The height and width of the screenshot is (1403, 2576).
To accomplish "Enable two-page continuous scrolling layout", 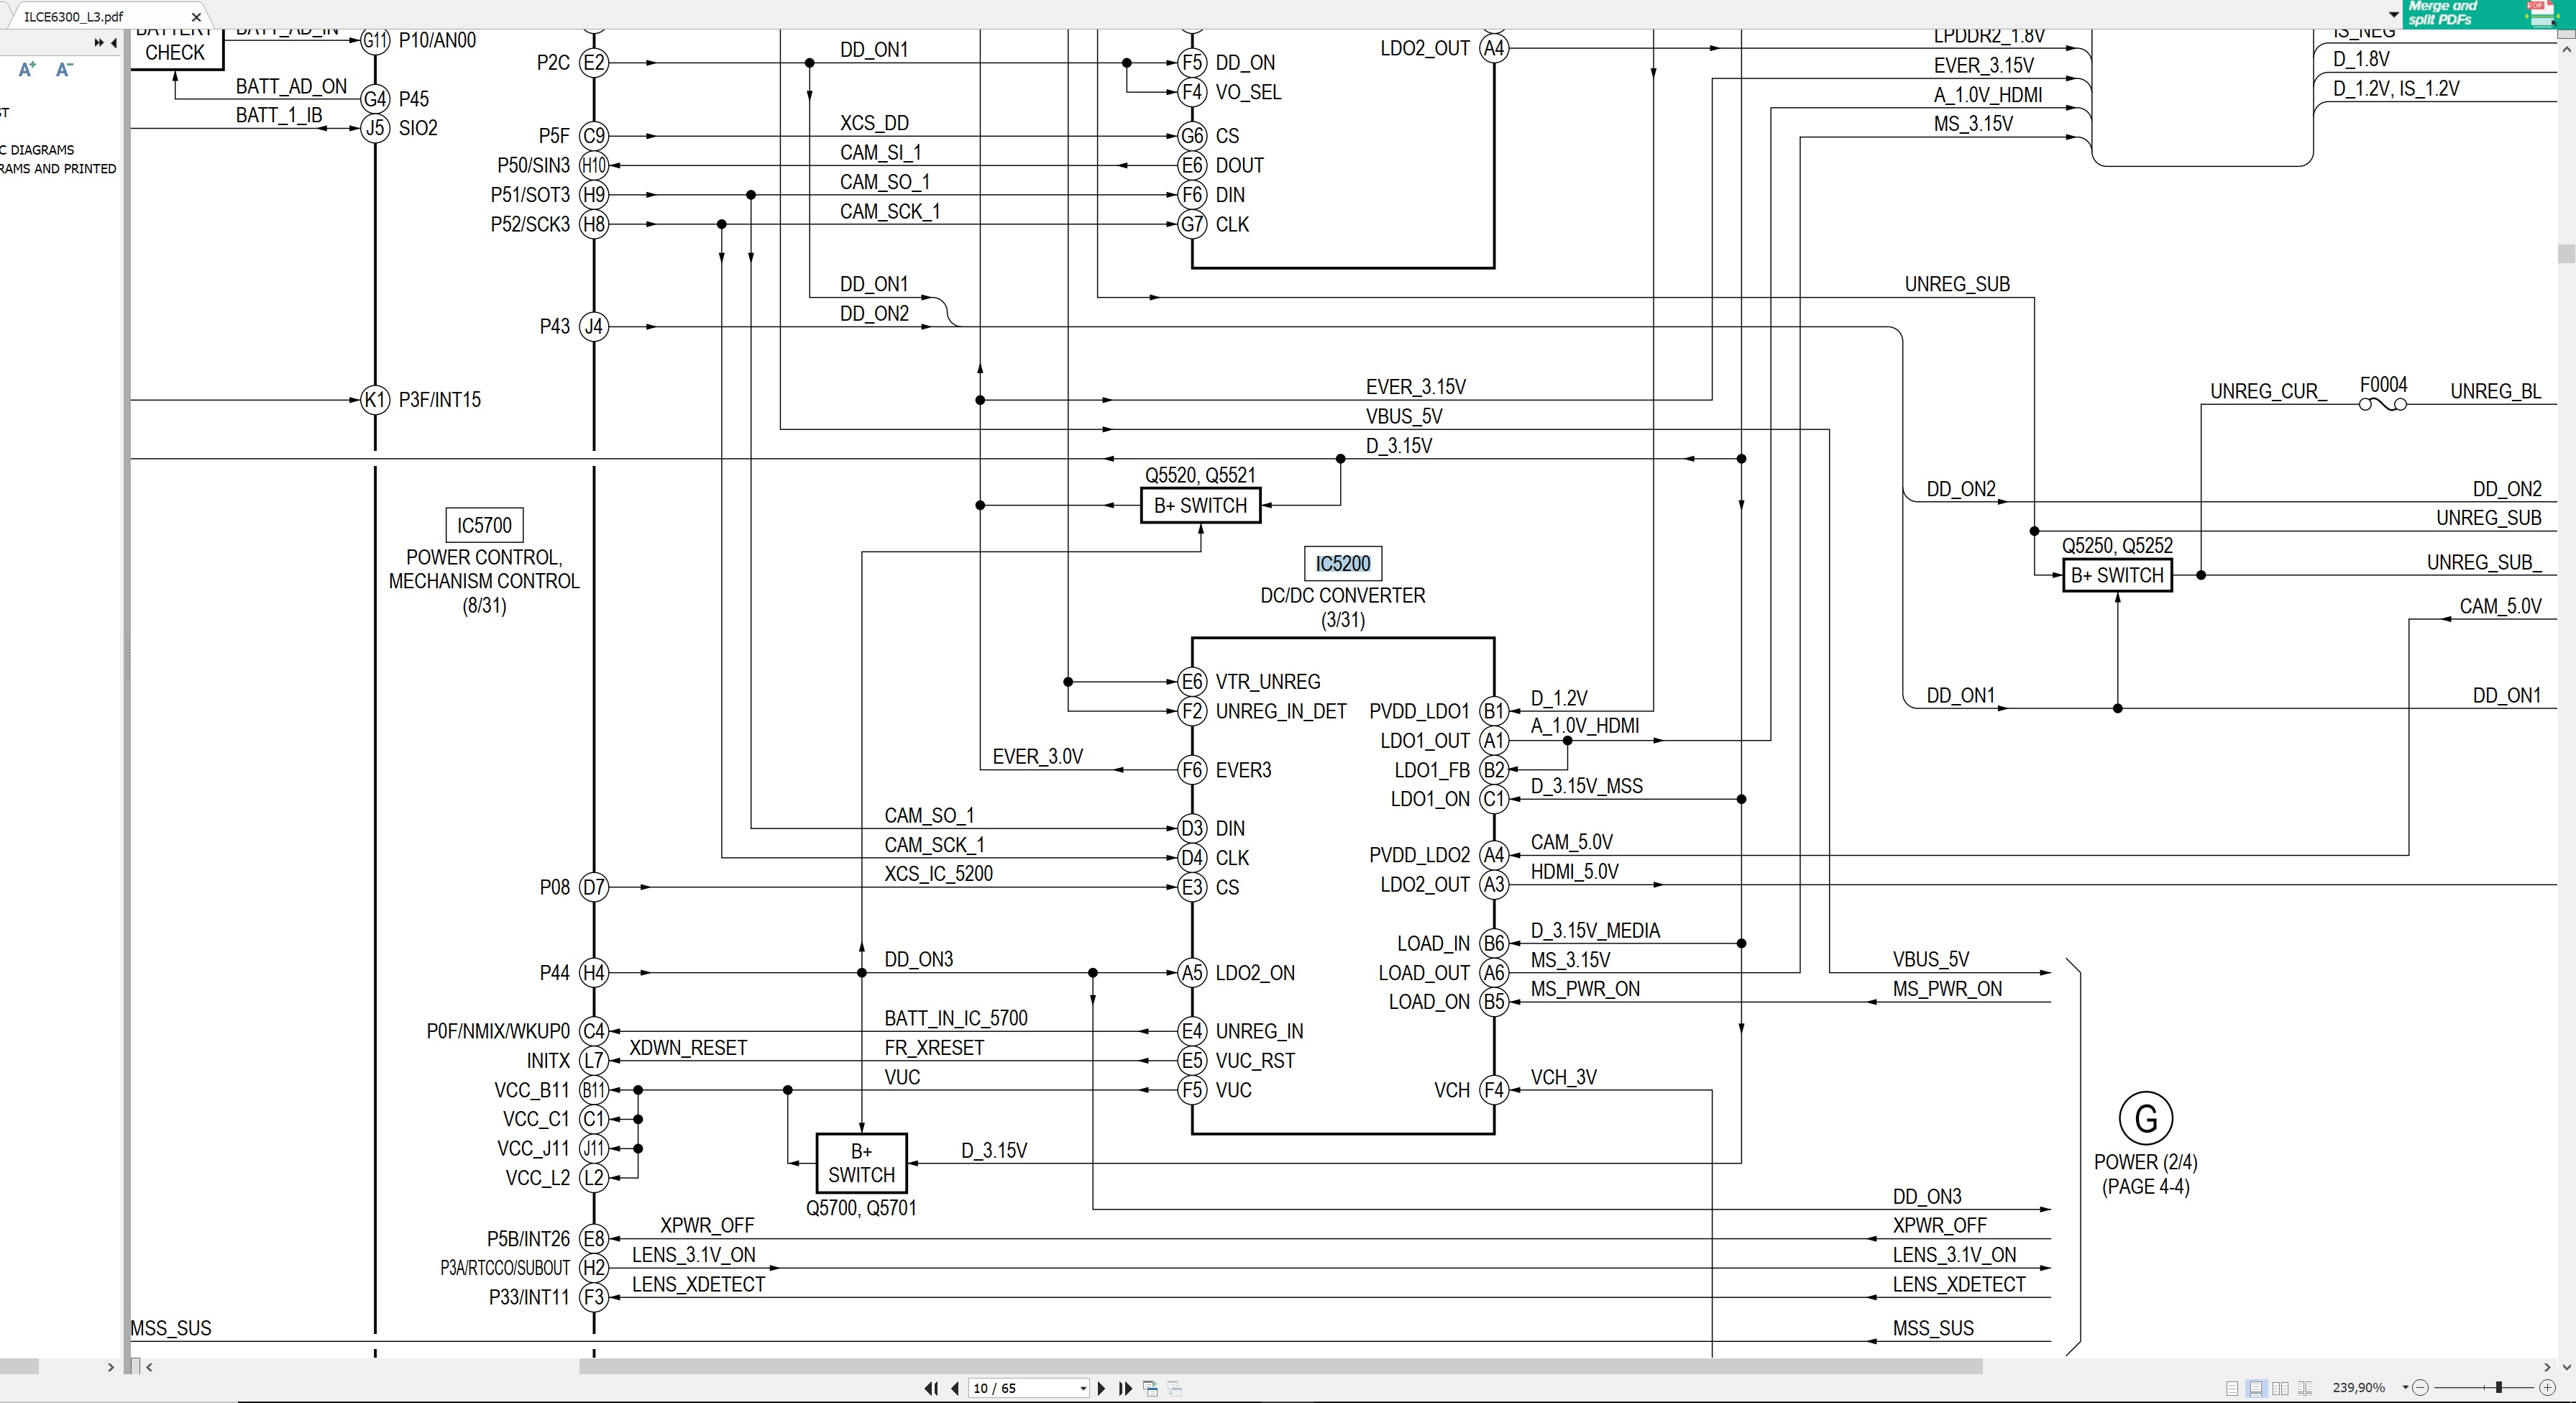I will click(x=2305, y=1388).
